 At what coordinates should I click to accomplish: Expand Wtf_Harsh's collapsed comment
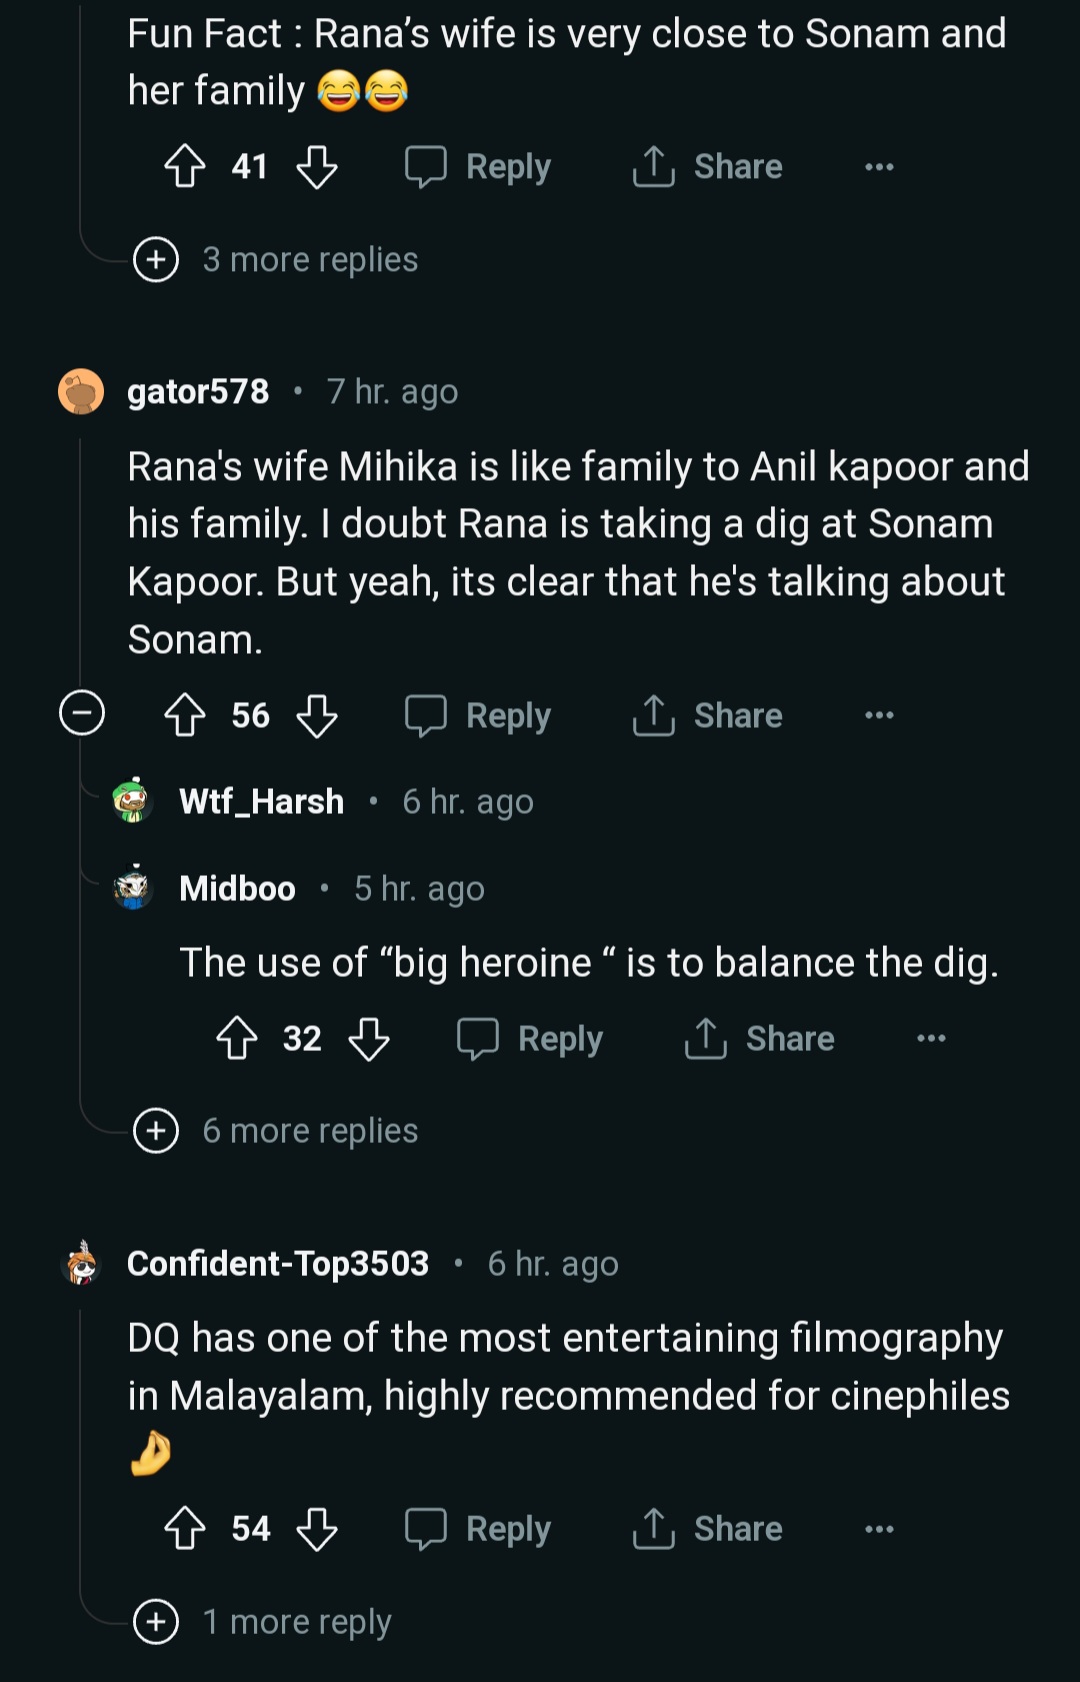[x=261, y=802]
